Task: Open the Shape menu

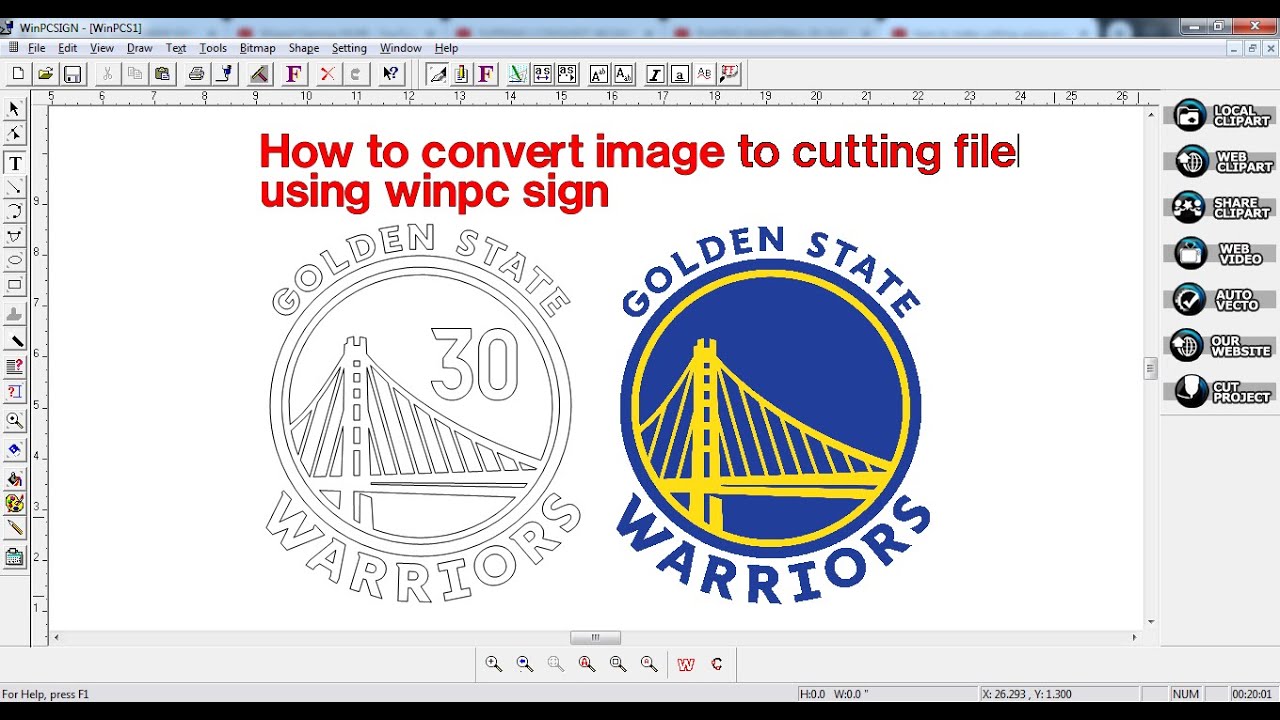Action: tap(304, 48)
